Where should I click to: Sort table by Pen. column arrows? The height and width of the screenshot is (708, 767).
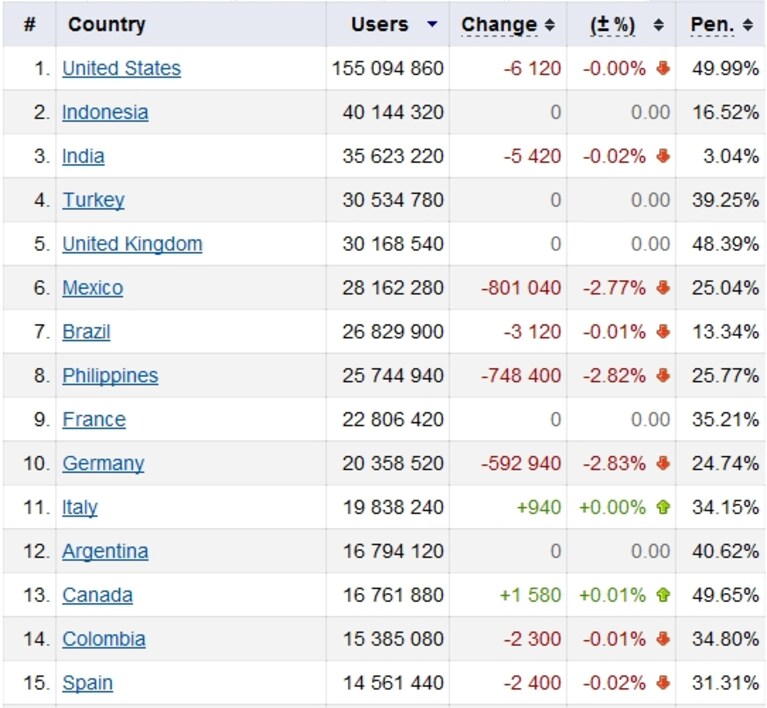pos(747,24)
